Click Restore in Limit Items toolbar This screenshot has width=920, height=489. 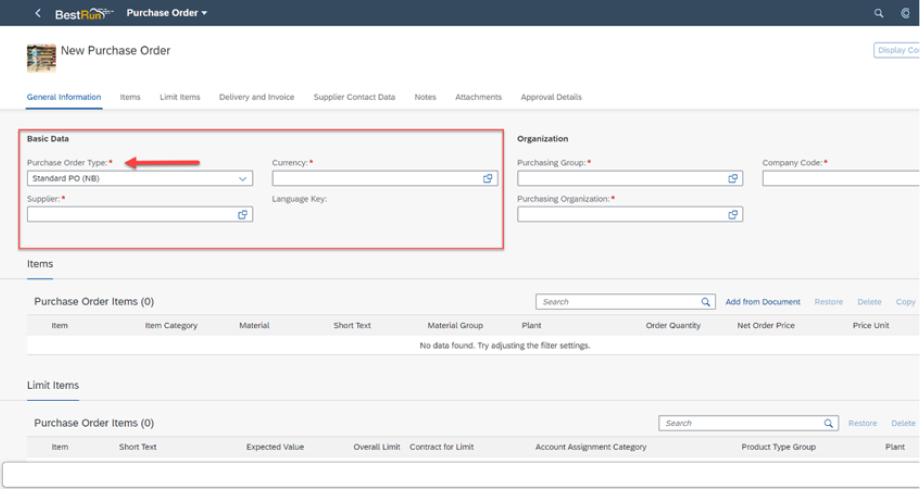coord(862,423)
